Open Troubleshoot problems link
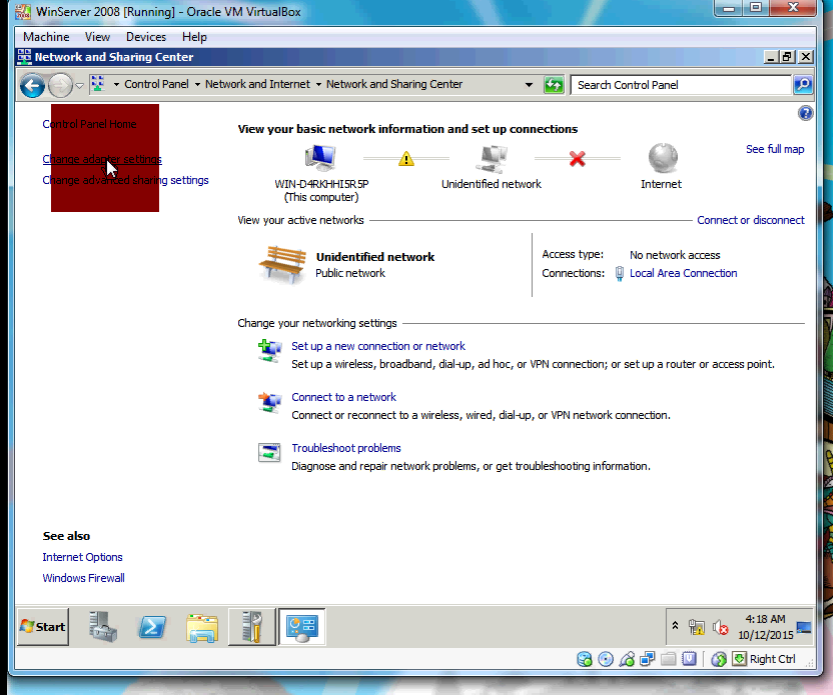 point(346,448)
